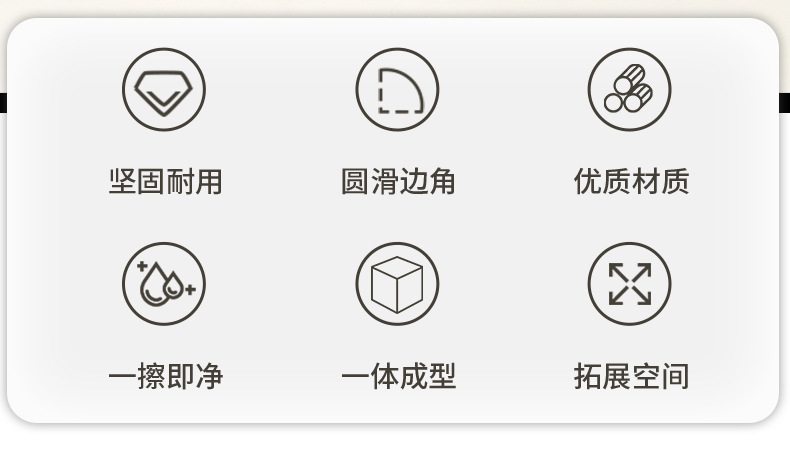Select the water droplets clean icon
The height and width of the screenshot is (455, 790).
(164, 284)
